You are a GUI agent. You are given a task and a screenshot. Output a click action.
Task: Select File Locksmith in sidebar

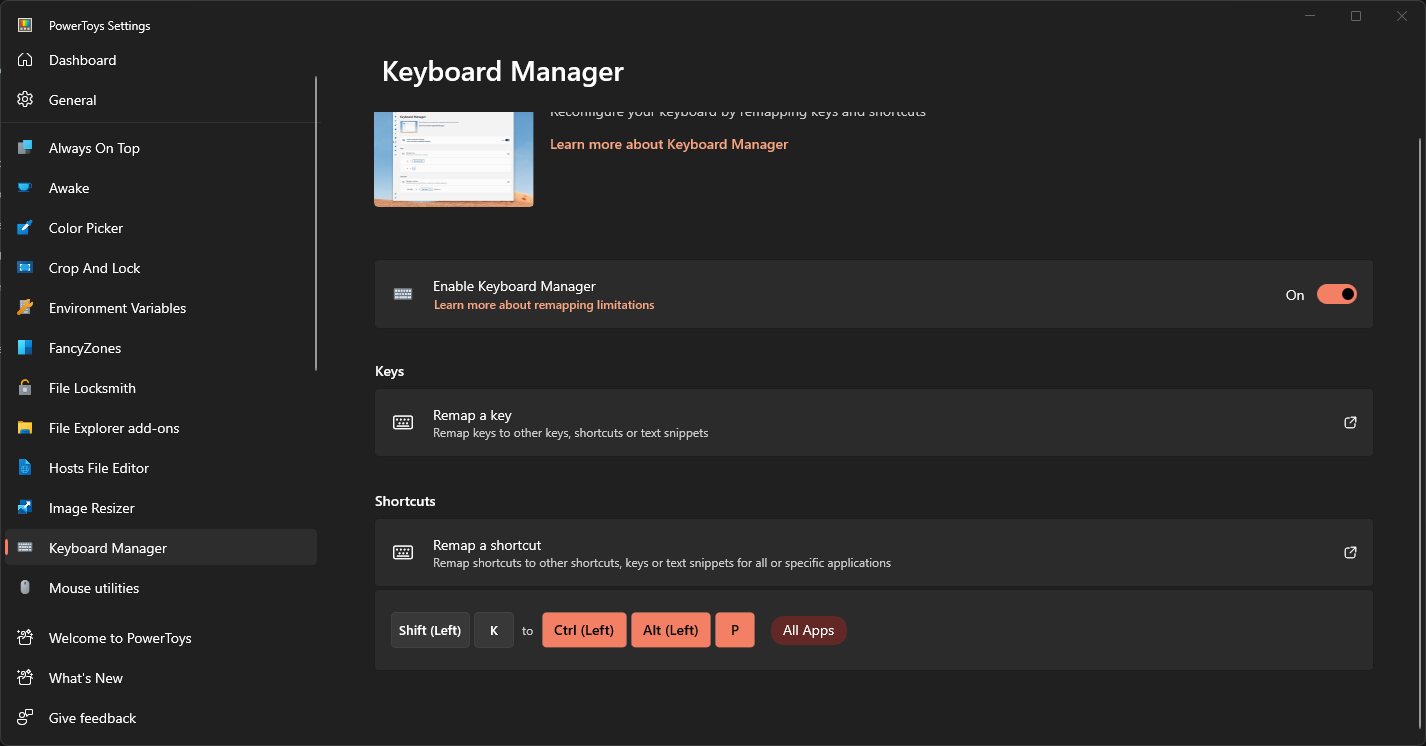coord(161,388)
